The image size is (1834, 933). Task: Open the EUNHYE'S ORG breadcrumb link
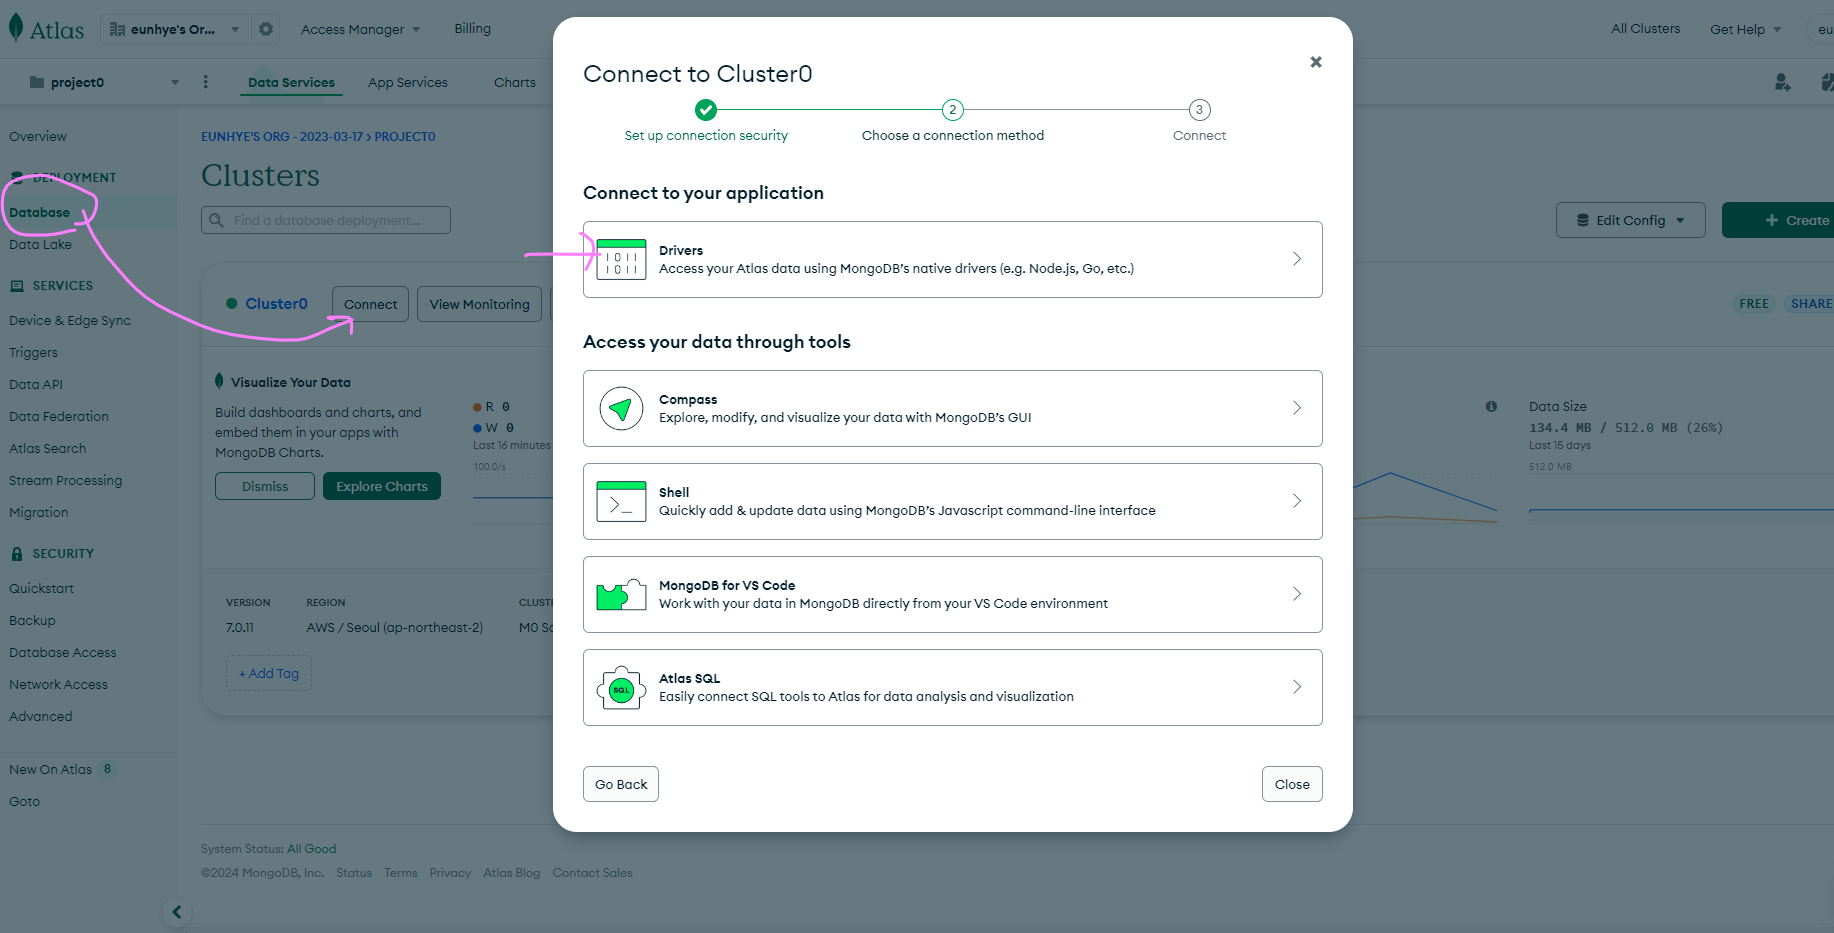coord(282,136)
